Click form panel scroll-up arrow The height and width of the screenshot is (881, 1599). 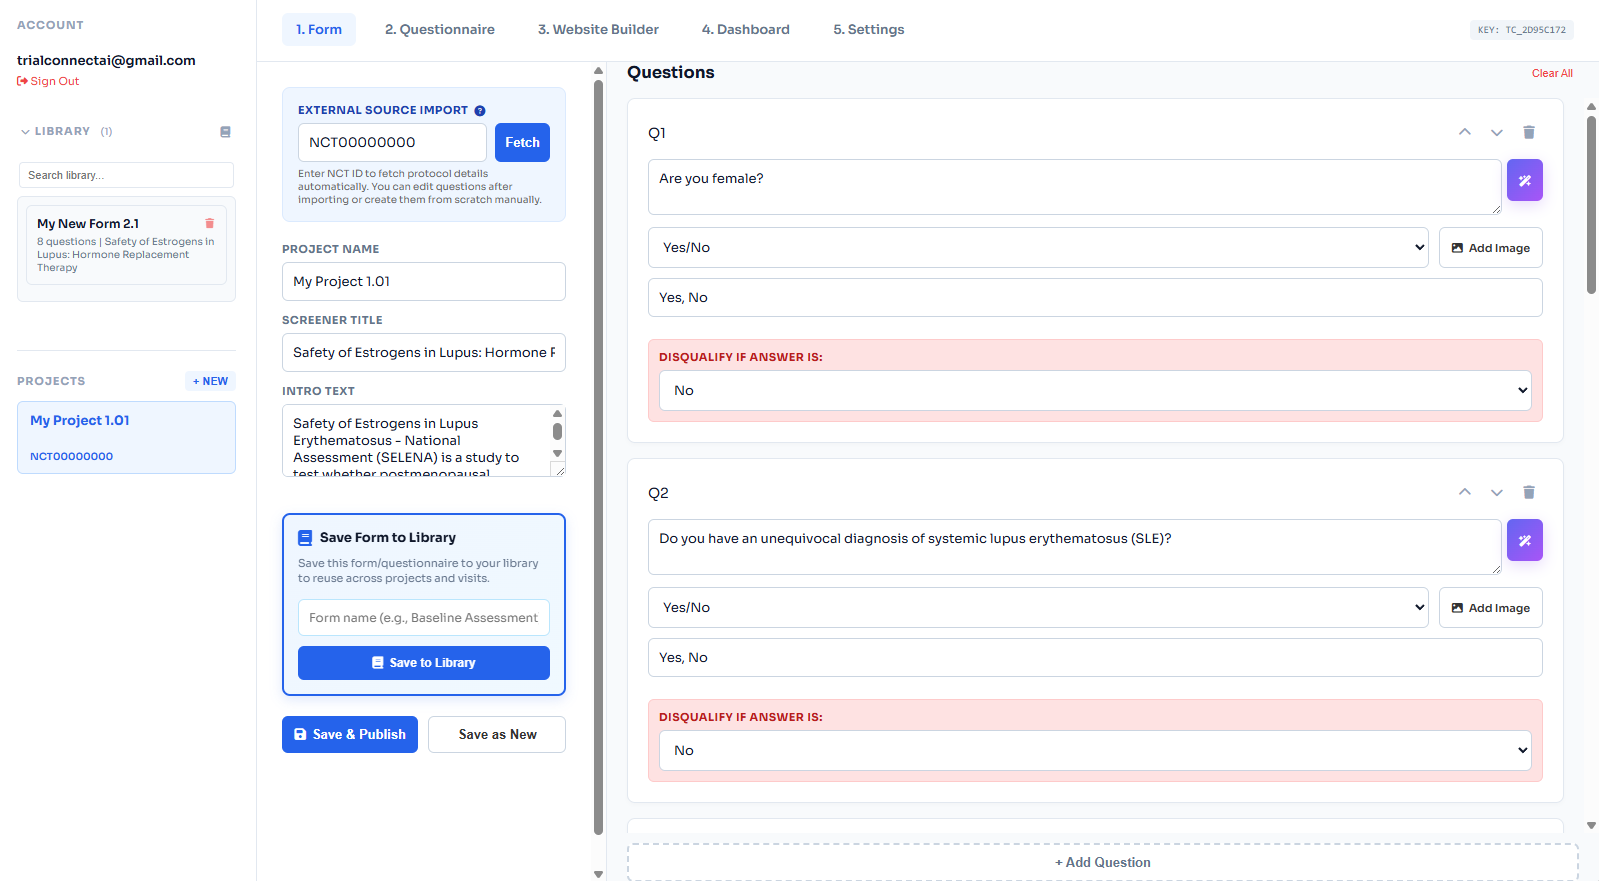tap(598, 71)
